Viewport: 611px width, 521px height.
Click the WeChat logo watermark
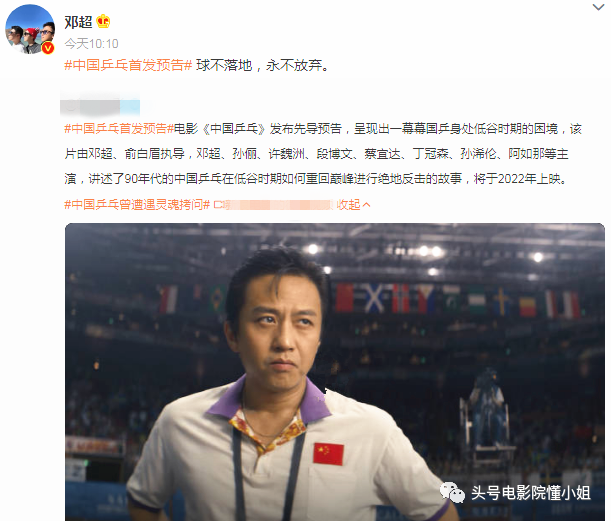click(x=452, y=493)
